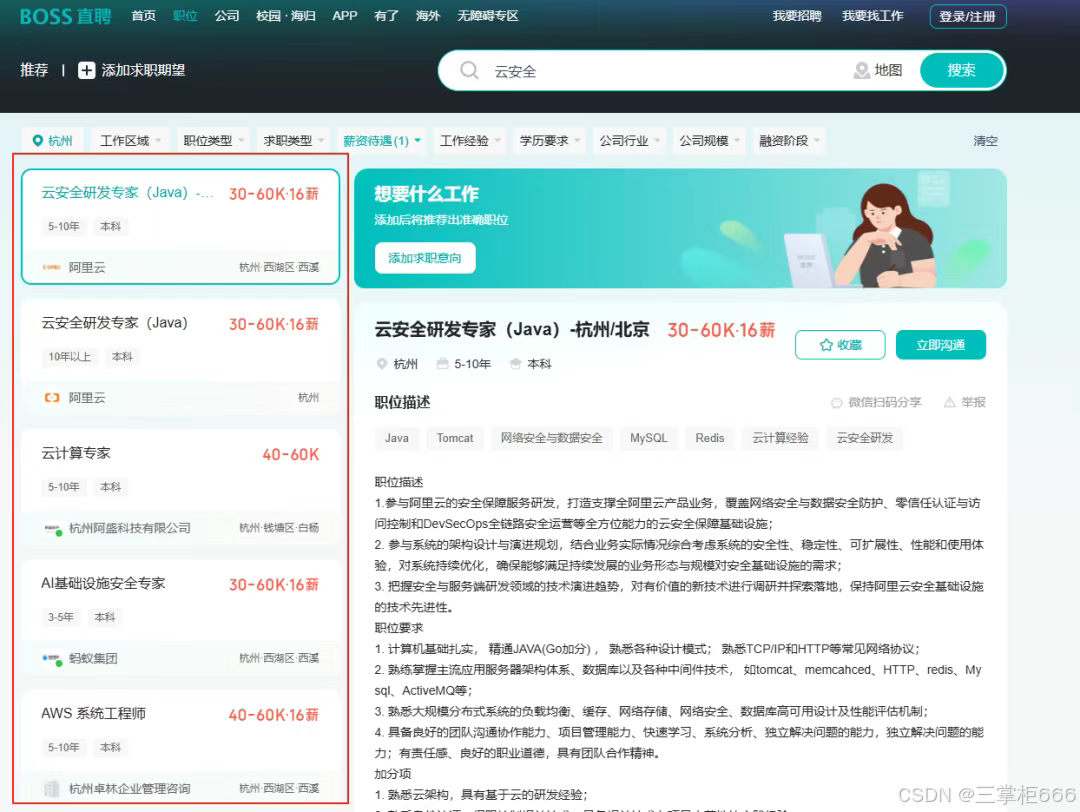Open the APP navigation item

[344, 16]
